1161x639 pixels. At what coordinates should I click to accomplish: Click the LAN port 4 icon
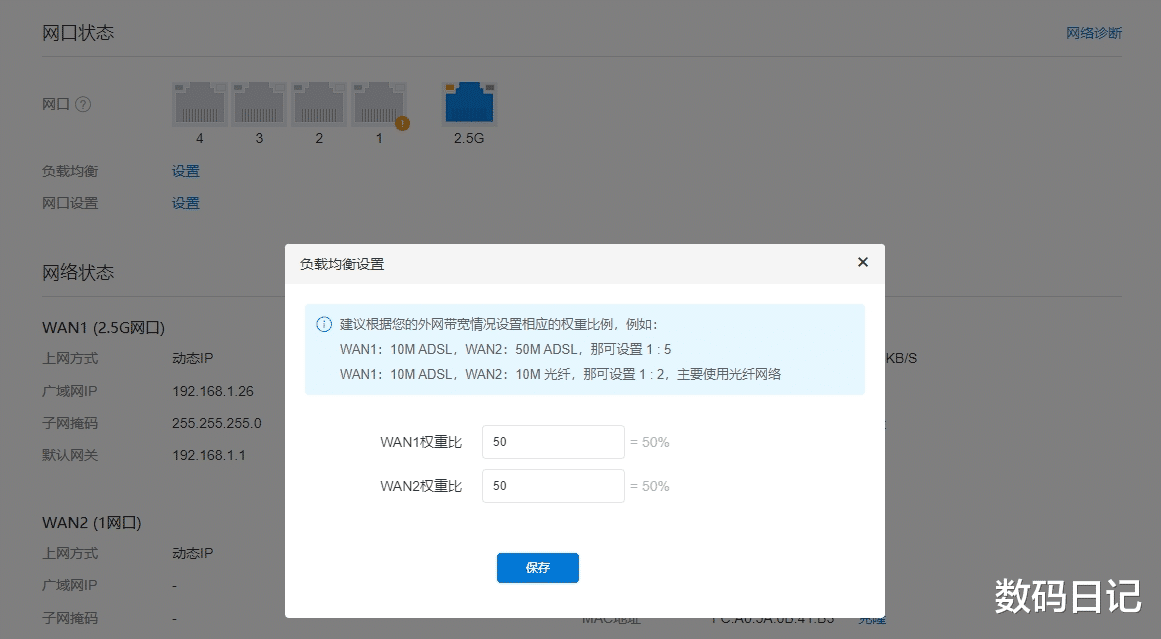click(200, 104)
